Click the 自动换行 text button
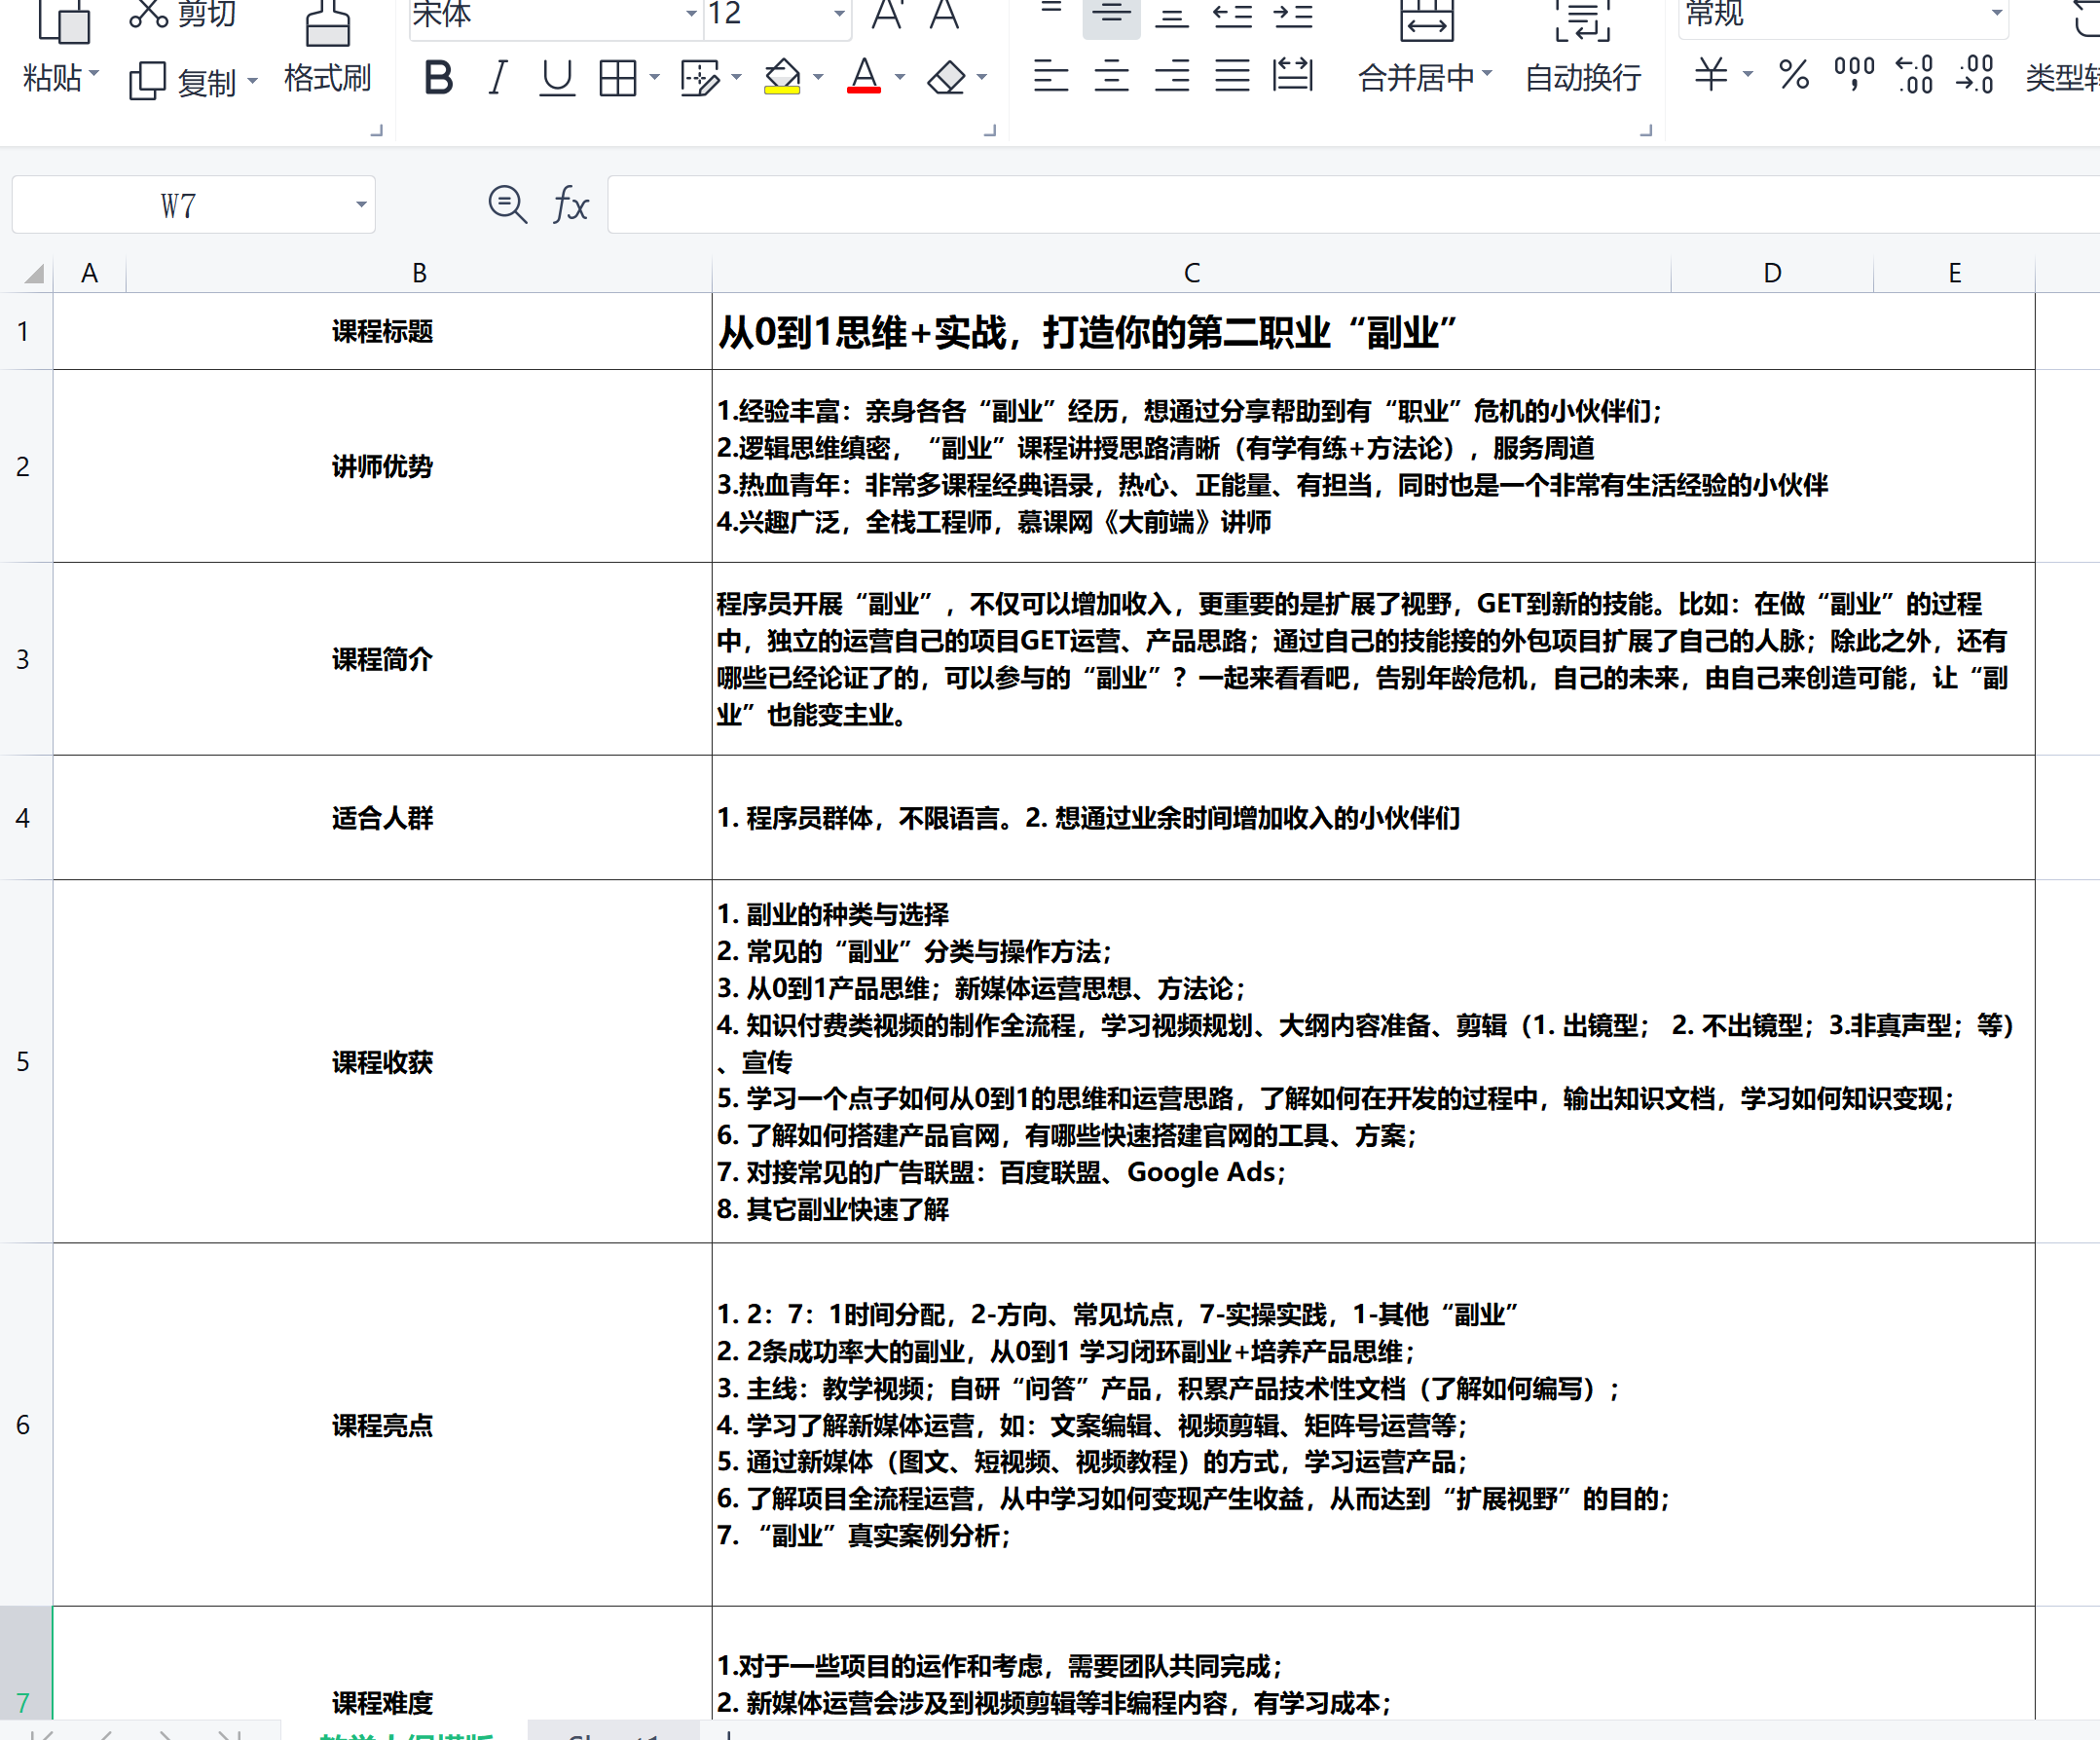2100x1740 pixels. click(1583, 77)
